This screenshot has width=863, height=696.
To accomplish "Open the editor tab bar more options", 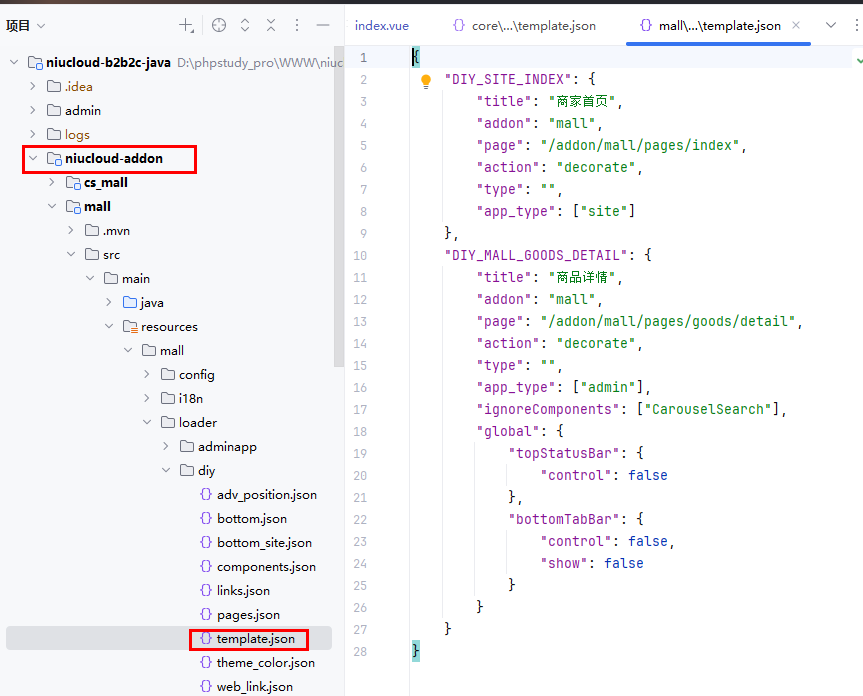I will coord(857,25).
